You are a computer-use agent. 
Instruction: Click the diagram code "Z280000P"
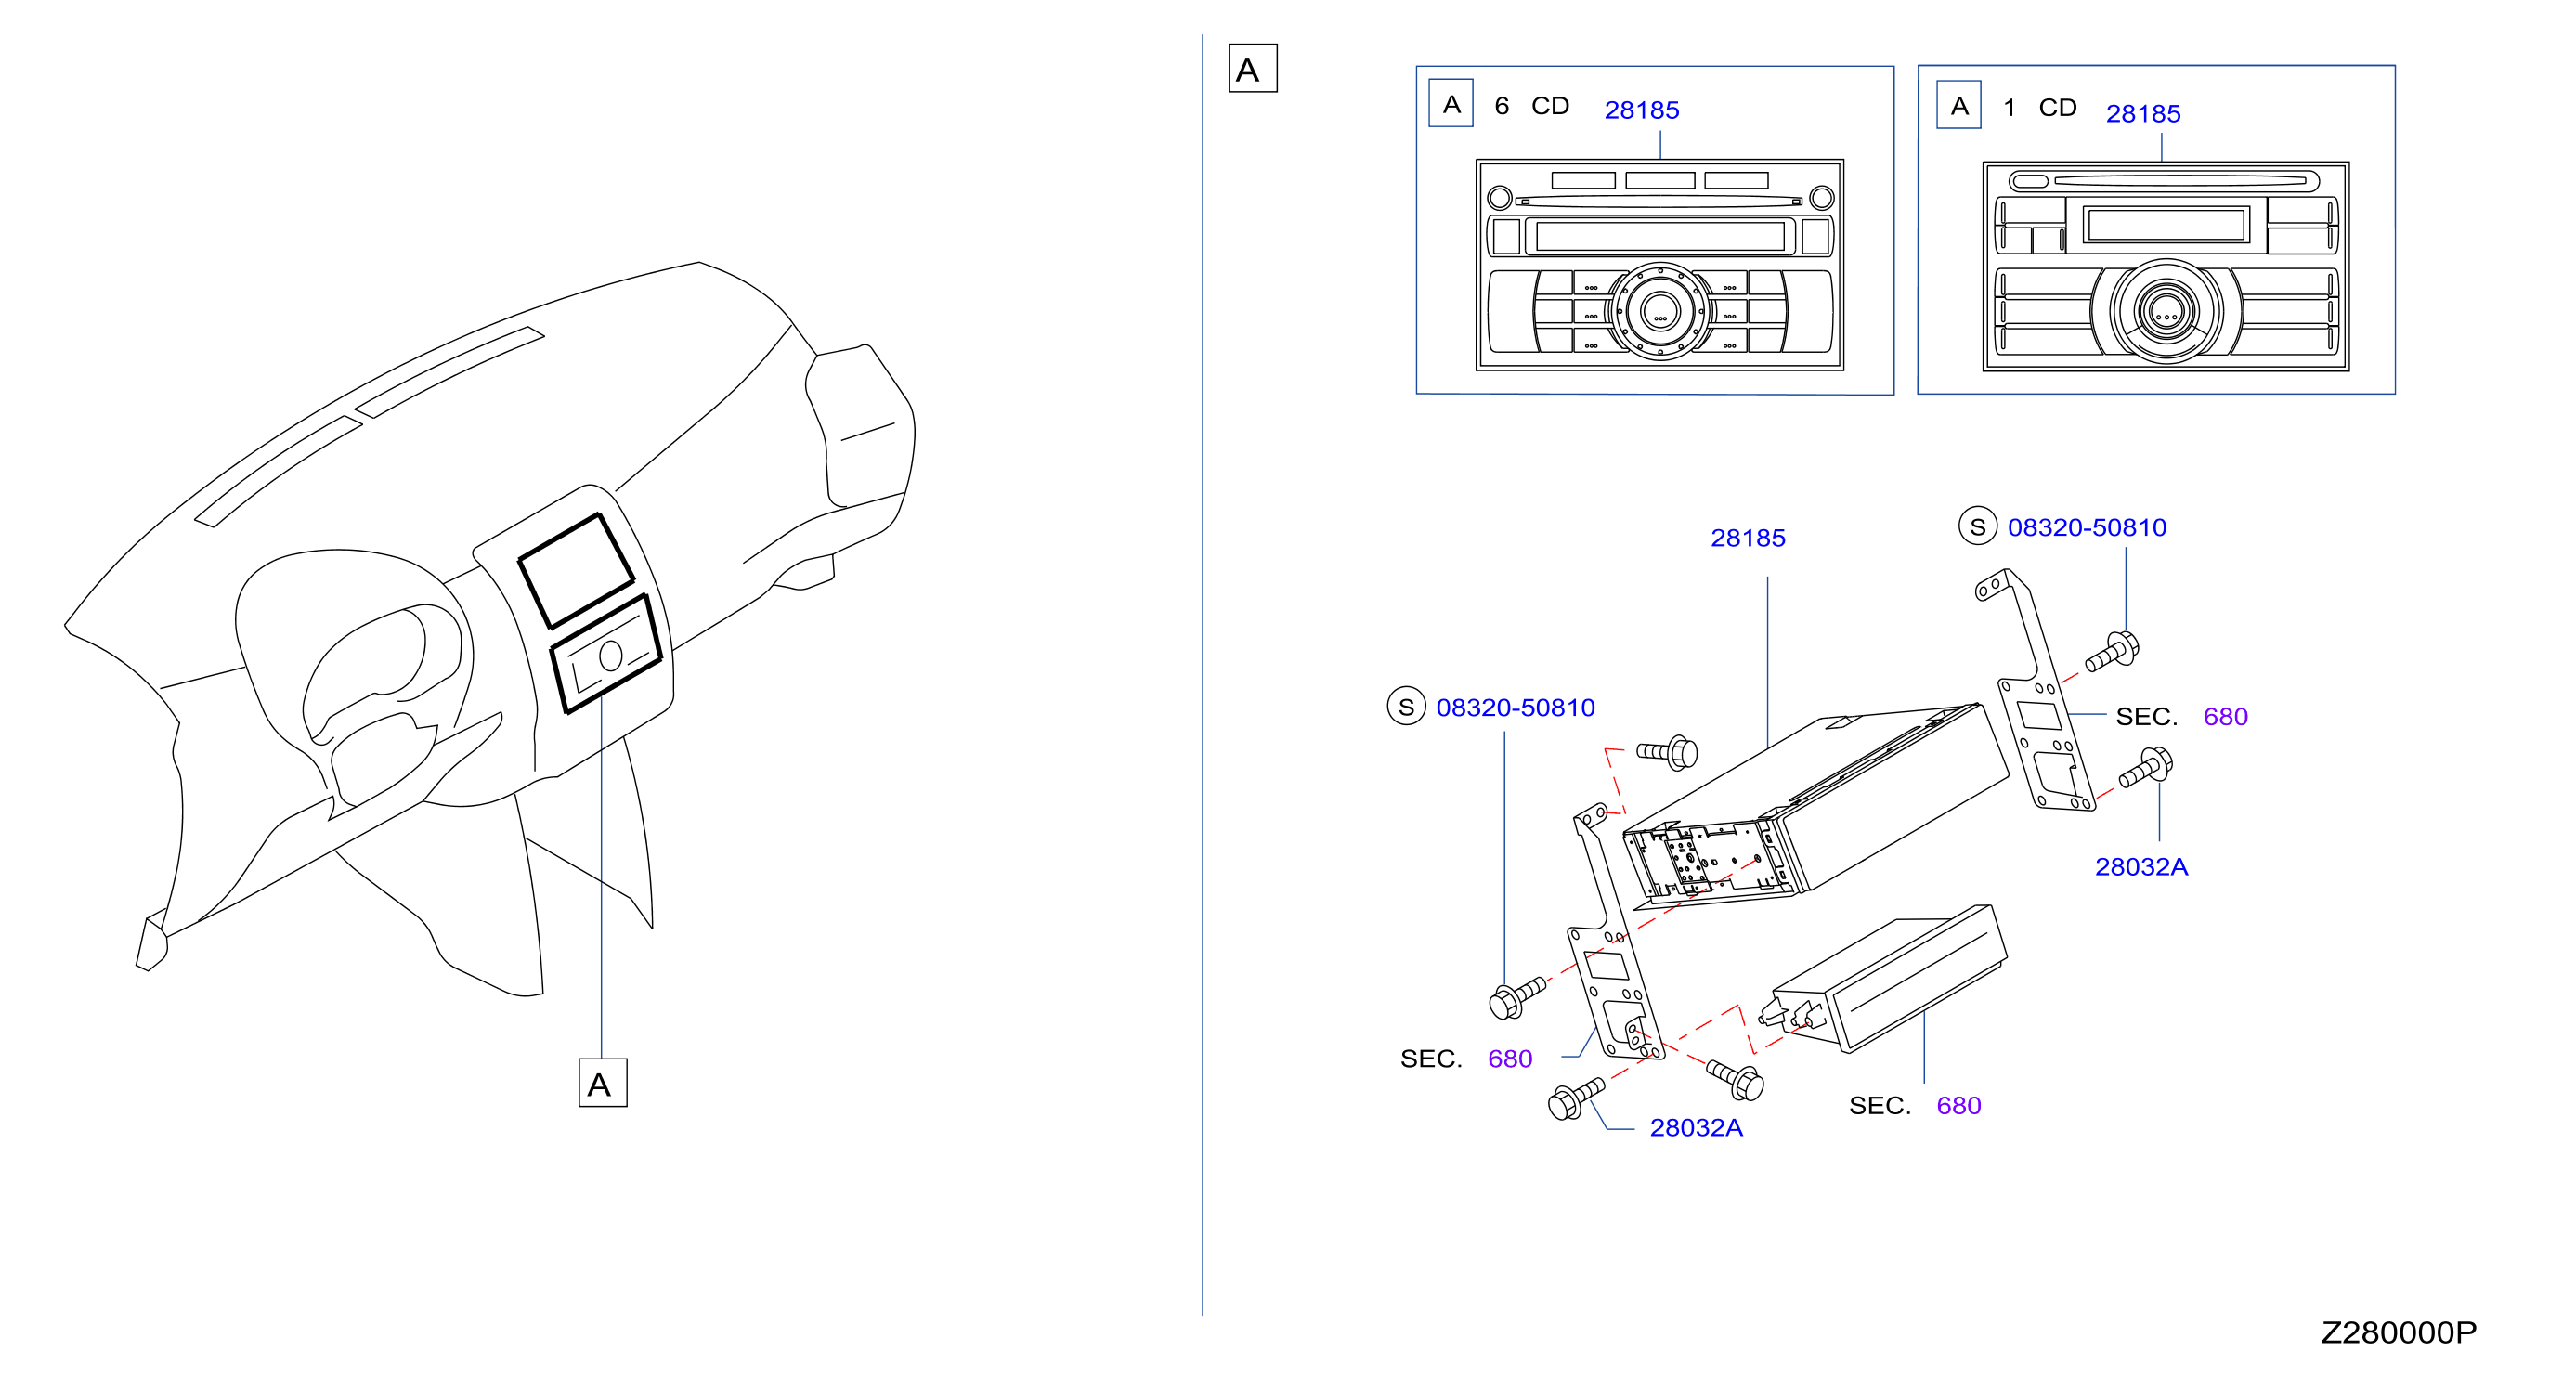tap(2398, 1333)
